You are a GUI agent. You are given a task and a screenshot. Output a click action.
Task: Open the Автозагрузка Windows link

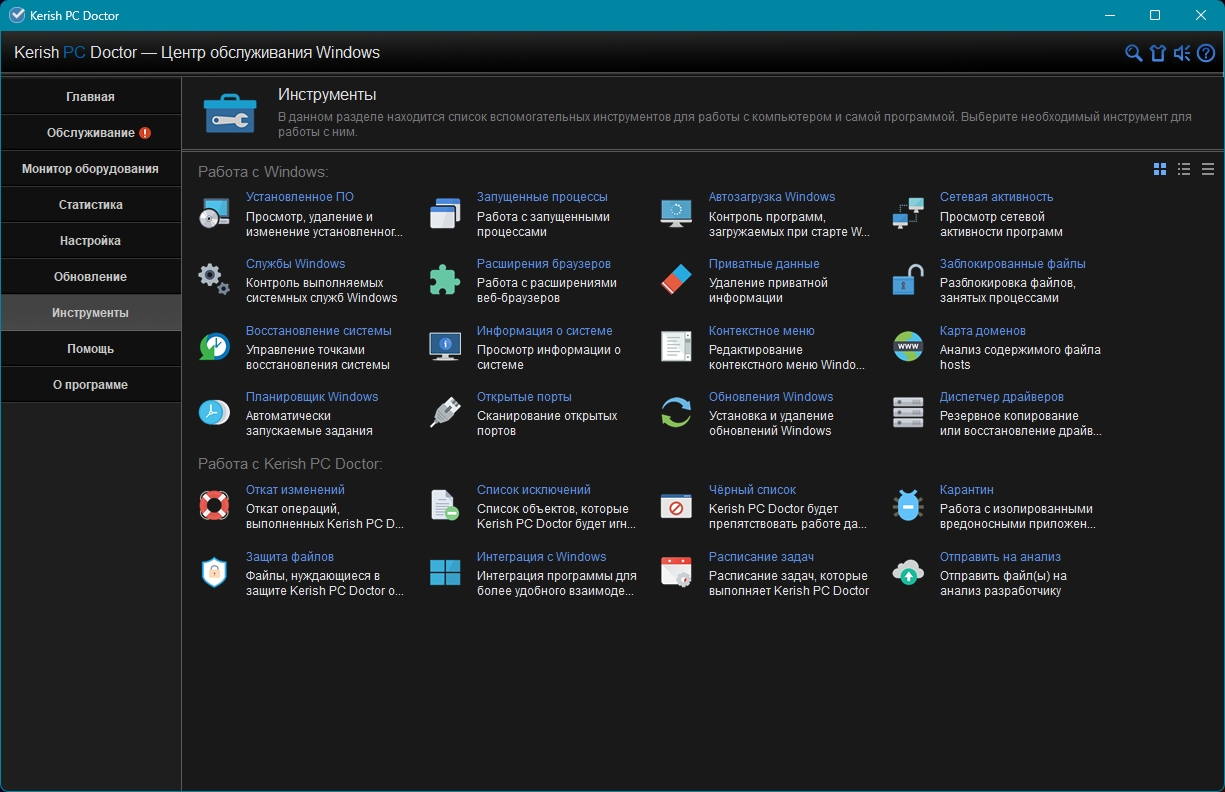pyautogui.click(x=772, y=197)
